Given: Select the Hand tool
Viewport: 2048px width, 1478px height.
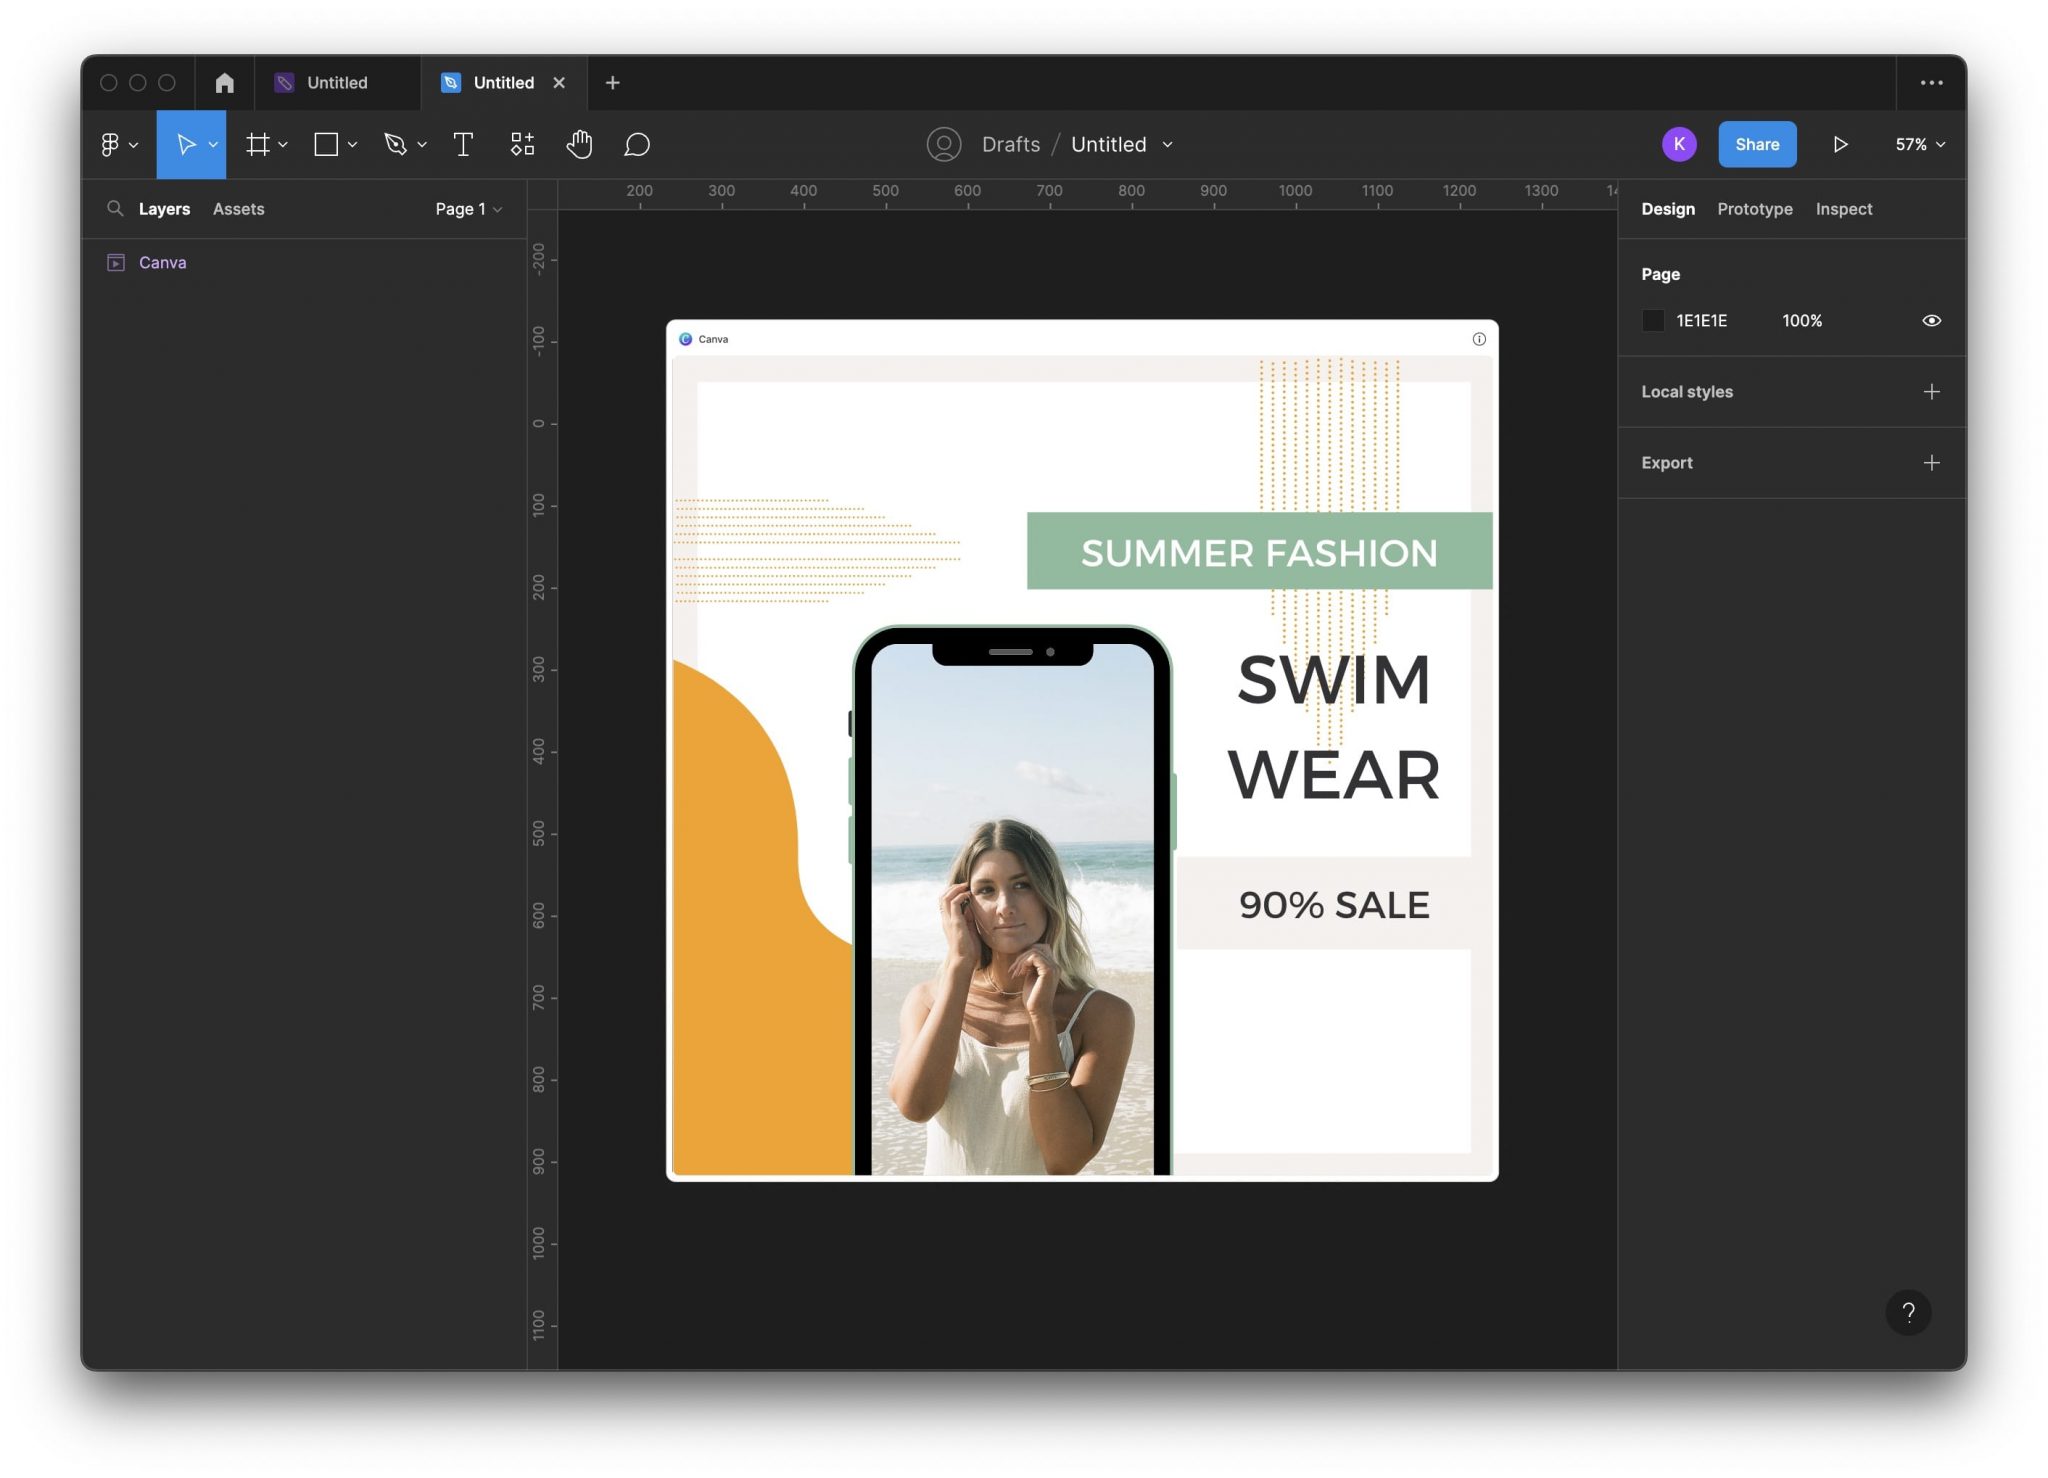Looking at the screenshot, I should tap(580, 144).
